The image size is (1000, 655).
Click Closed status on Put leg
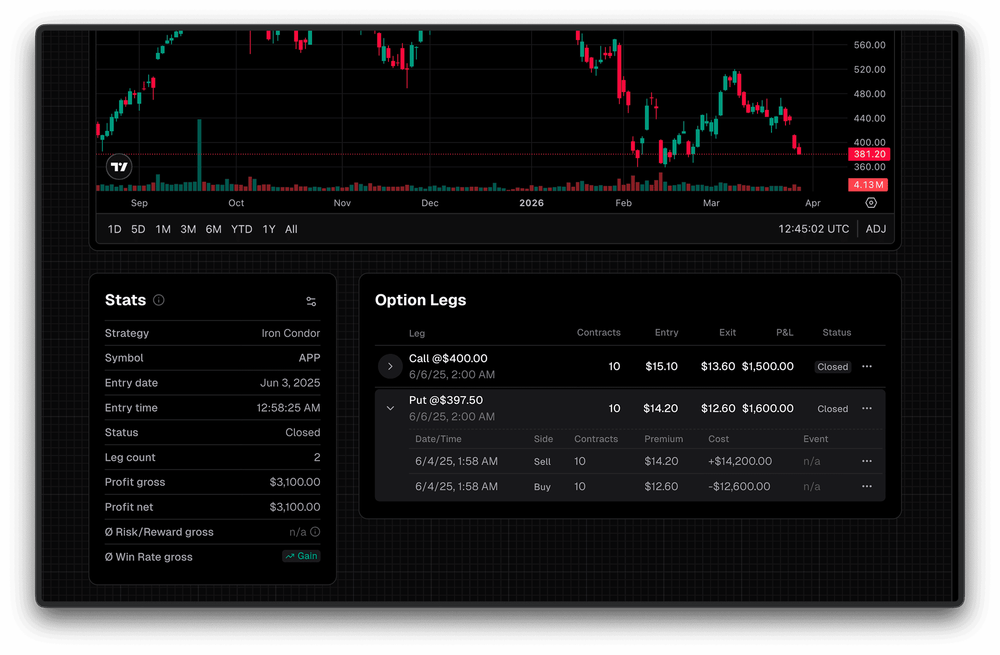832,409
